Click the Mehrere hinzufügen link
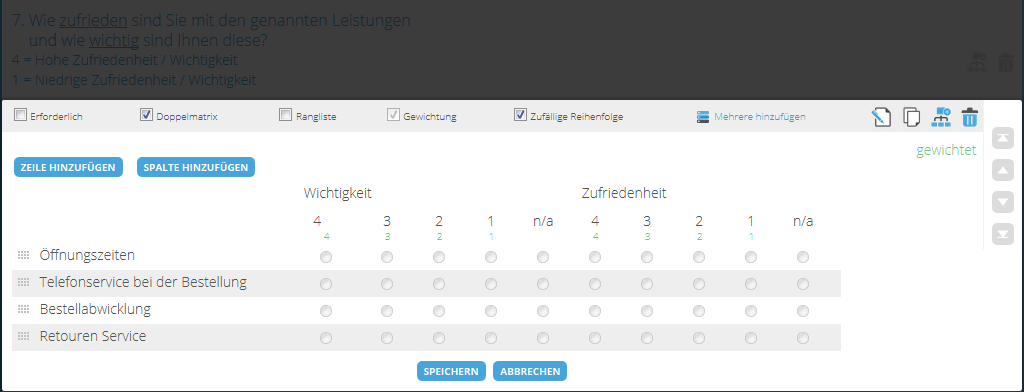 (x=760, y=117)
